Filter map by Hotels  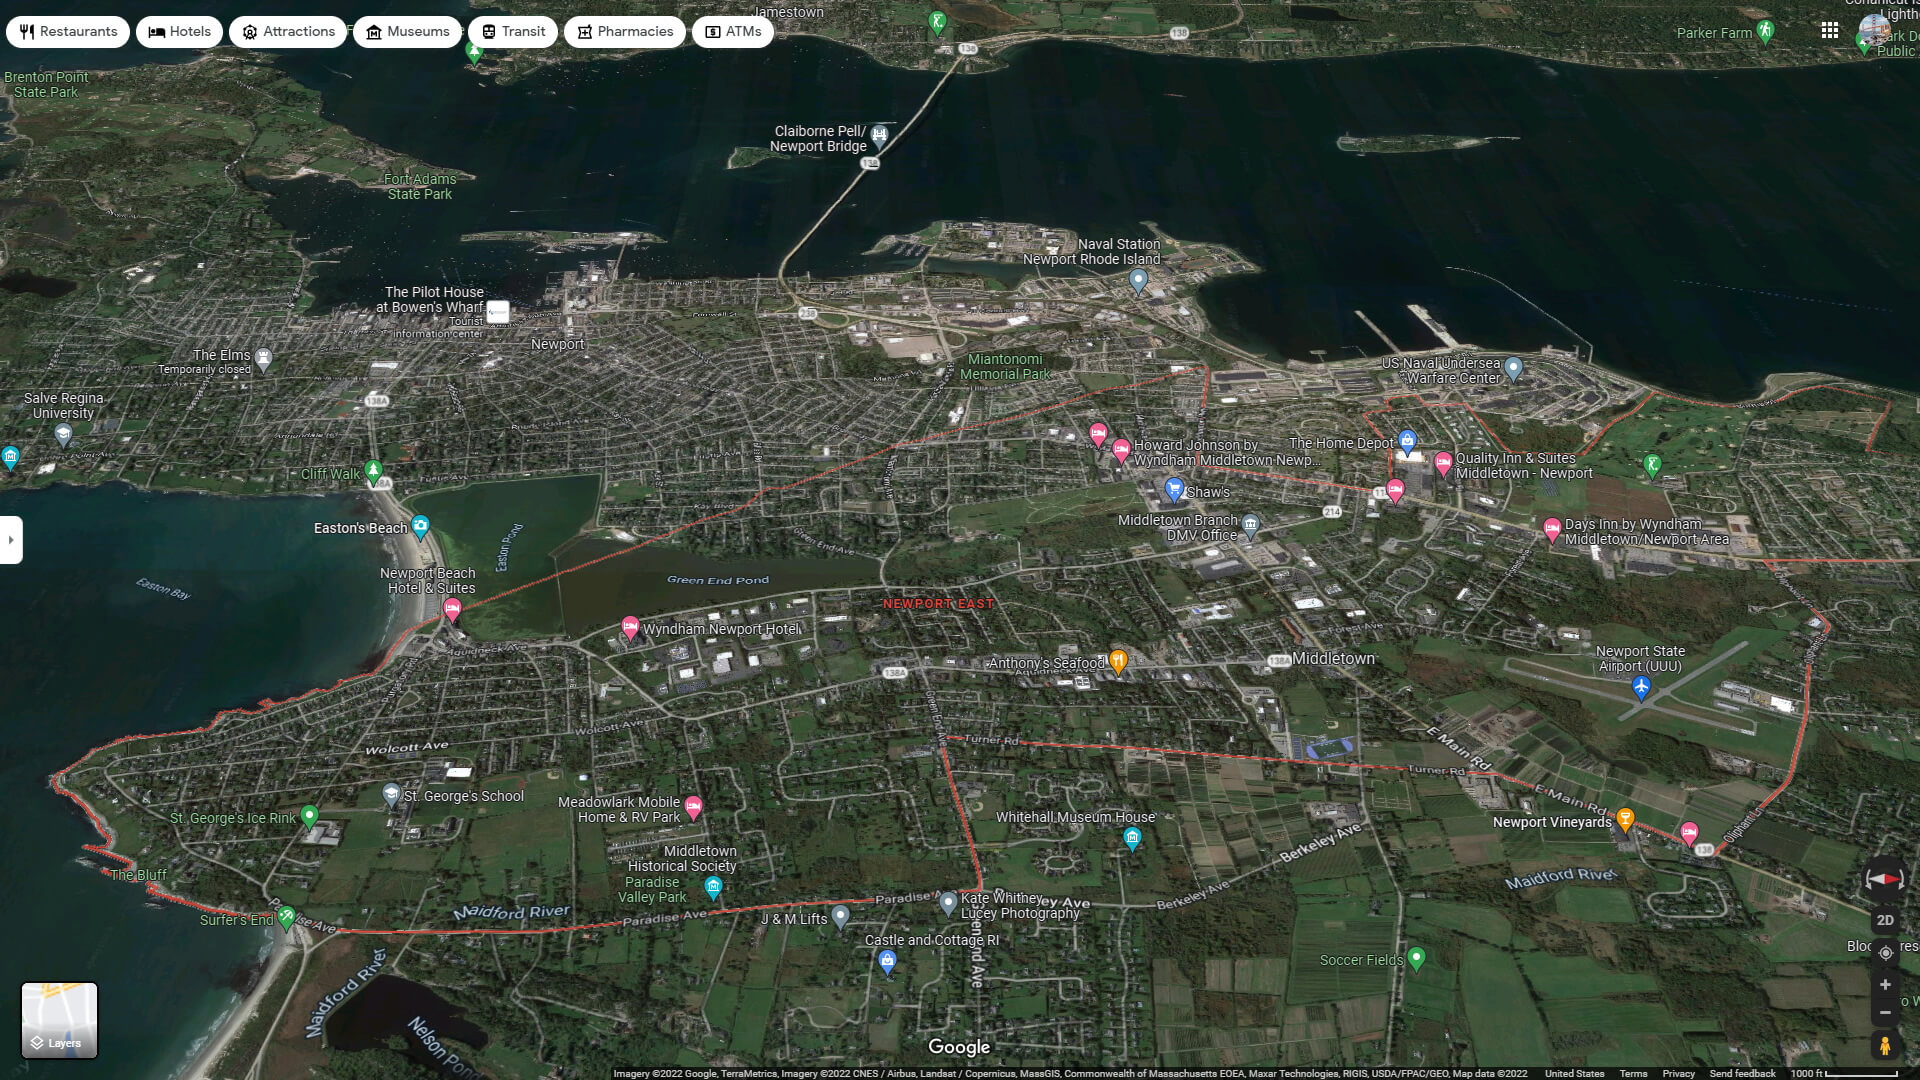(x=180, y=32)
